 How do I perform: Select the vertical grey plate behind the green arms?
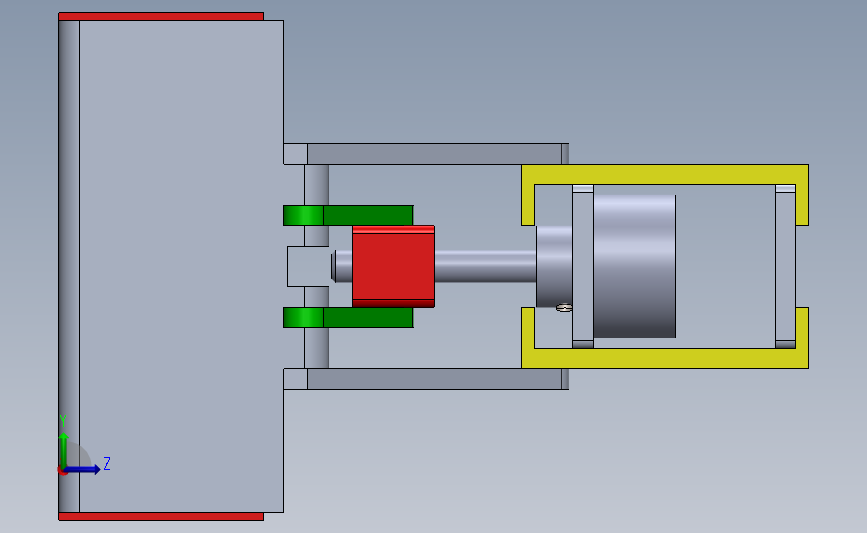coord(317,185)
